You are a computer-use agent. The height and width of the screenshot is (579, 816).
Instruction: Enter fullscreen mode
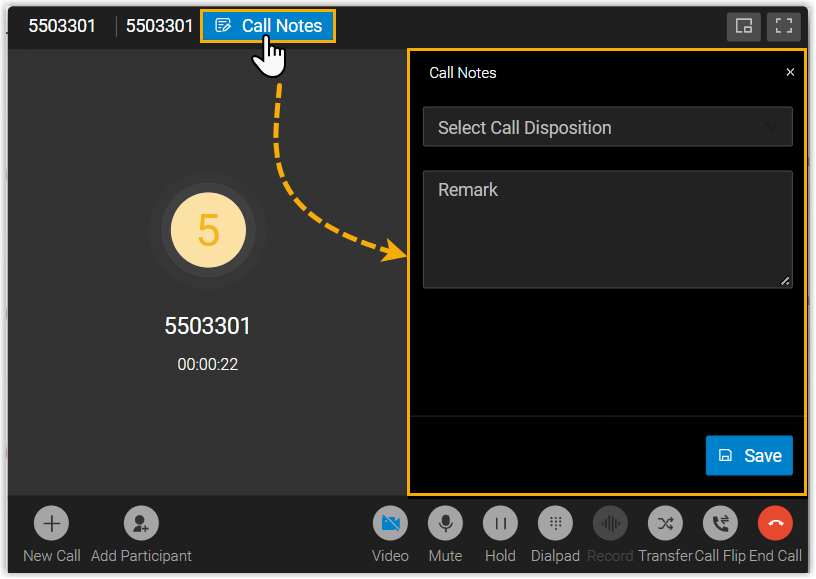[783, 26]
